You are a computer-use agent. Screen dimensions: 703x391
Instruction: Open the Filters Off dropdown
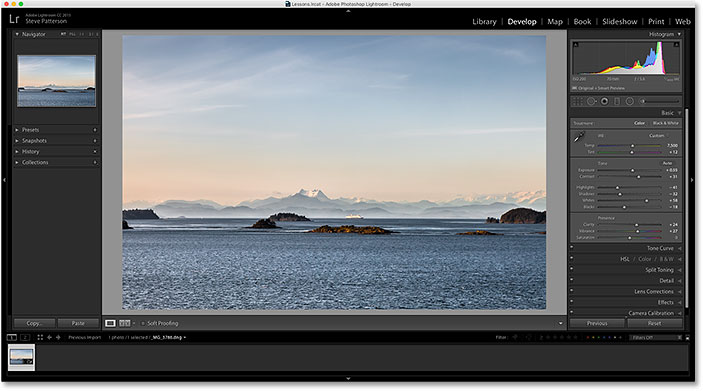point(656,337)
